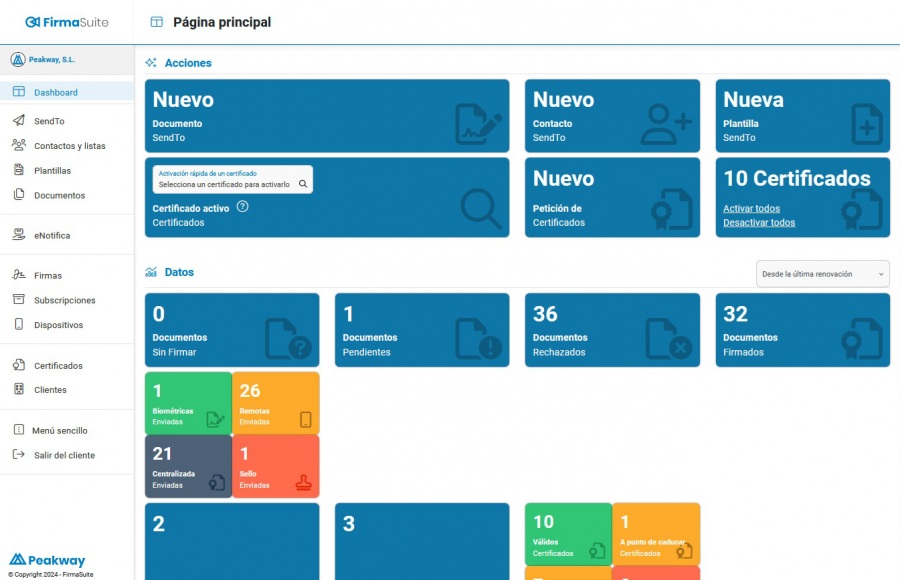
Task: Click the Dispositivos phone icon
Action: 20,324
